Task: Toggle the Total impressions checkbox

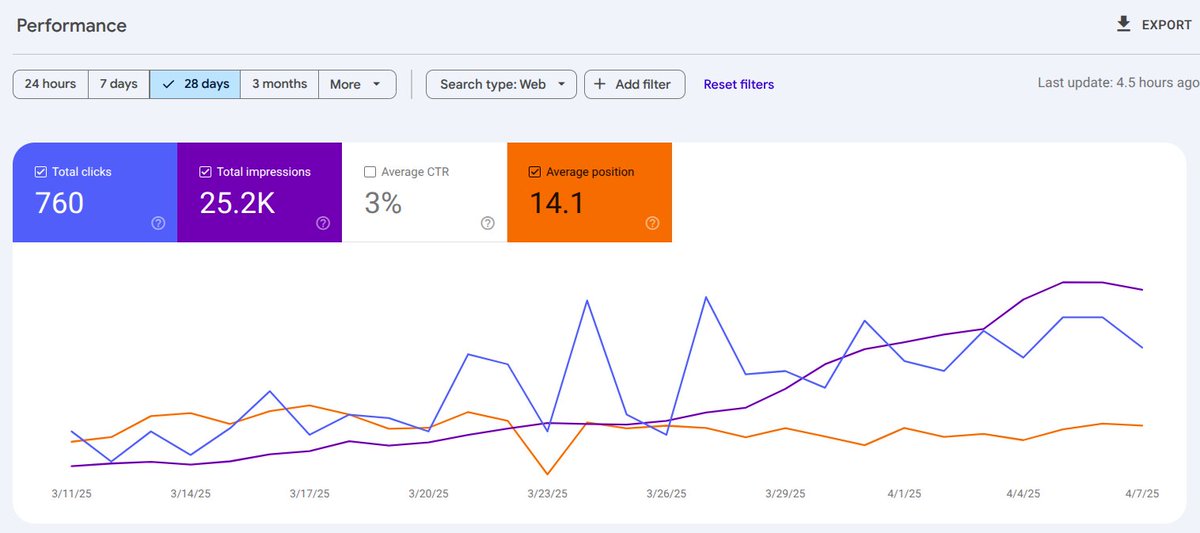Action: pyautogui.click(x=206, y=172)
